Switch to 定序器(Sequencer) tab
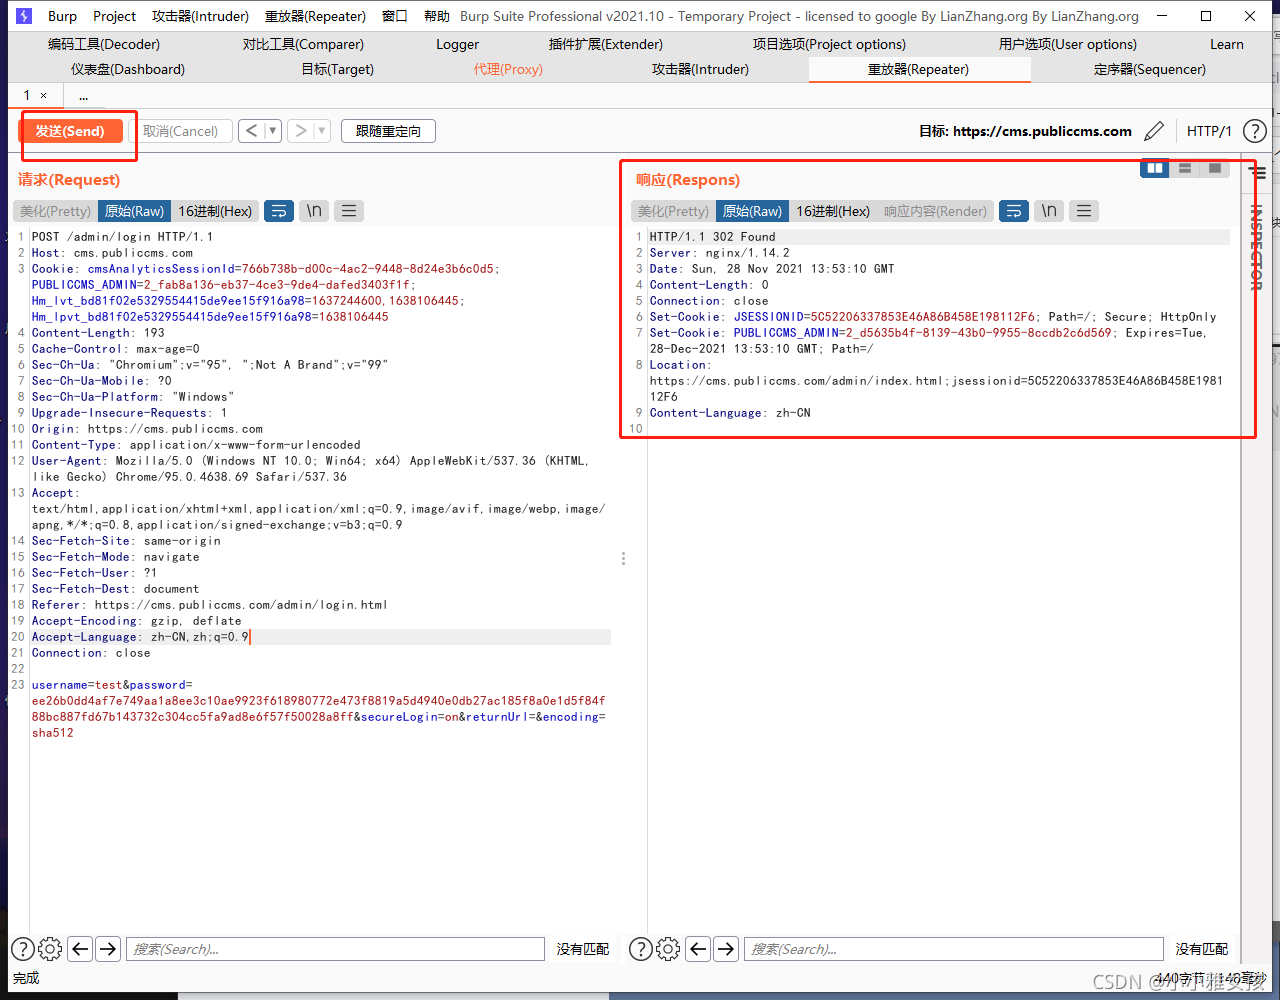Screen dimensions: 1280x1000 coord(1150,69)
